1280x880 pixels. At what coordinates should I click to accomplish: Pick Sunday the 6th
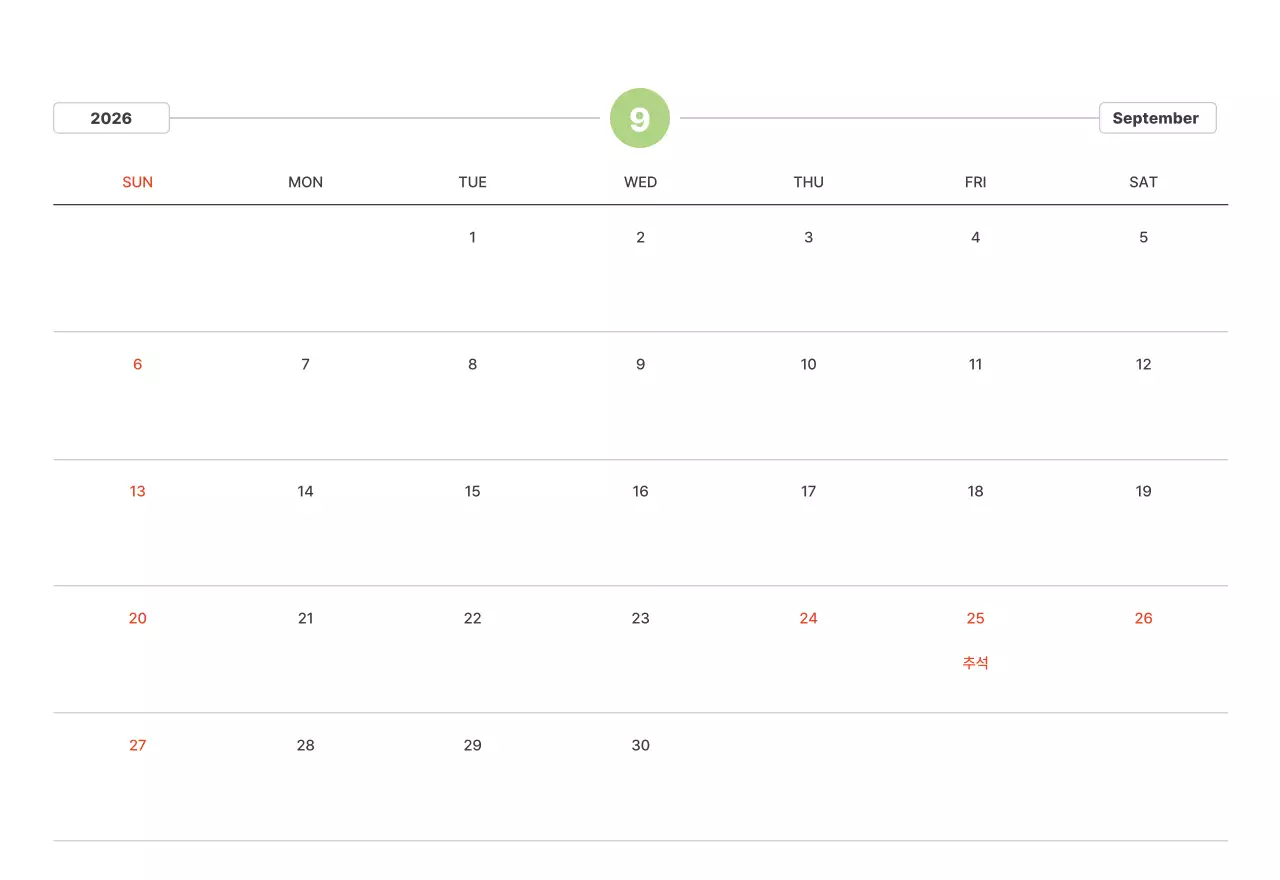point(138,364)
